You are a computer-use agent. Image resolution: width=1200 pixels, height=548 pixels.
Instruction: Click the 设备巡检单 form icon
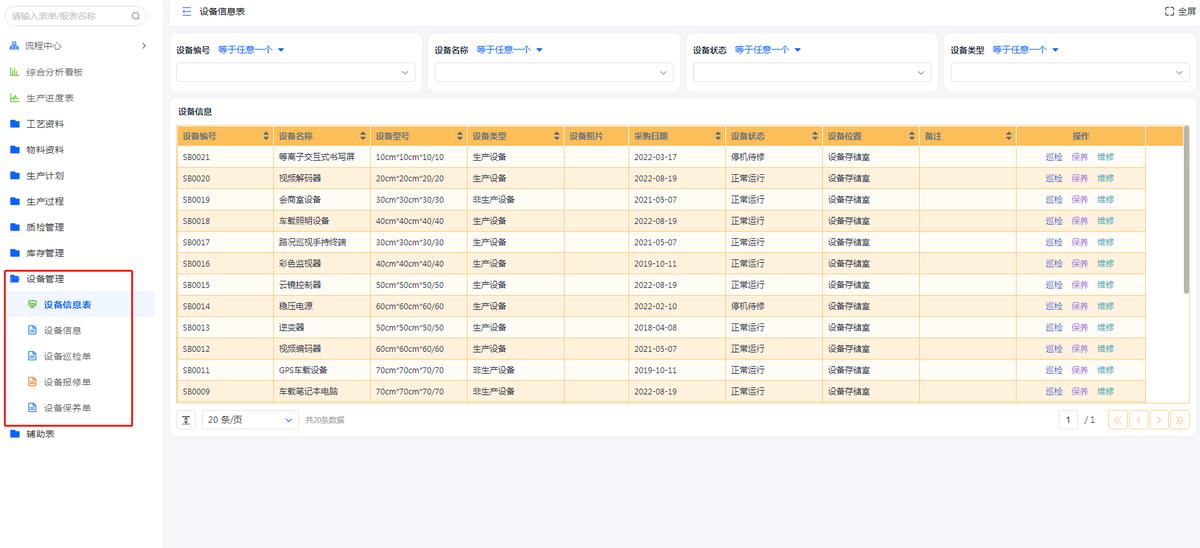(x=32, y=356)
